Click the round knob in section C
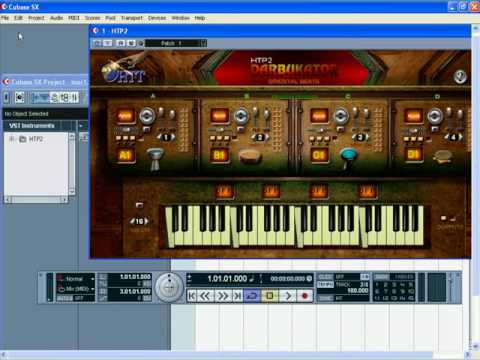This screenshot has height=360, width=480. pyautogui.click(x=341, y=116)
